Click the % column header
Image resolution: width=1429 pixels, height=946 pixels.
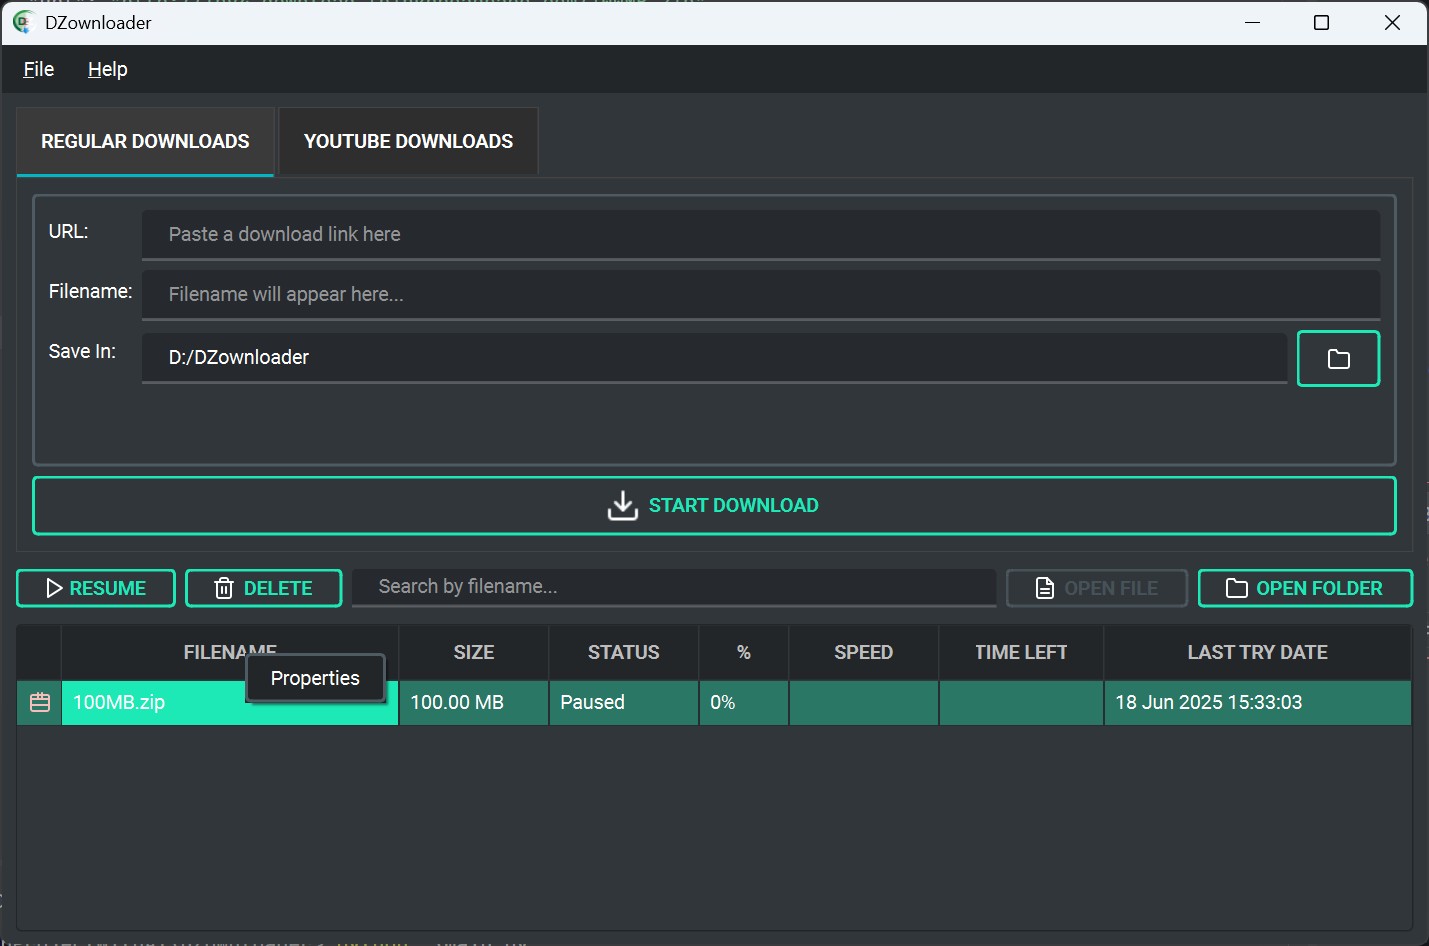(x=743, y=652)
